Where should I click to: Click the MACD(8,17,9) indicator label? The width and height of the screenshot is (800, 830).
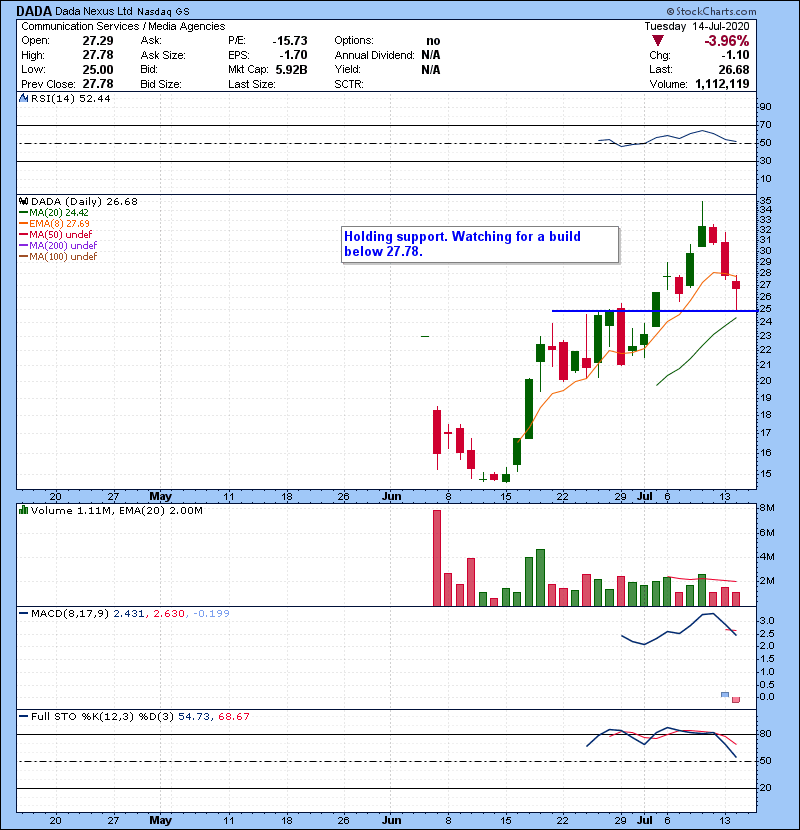(x=70, y=614)
